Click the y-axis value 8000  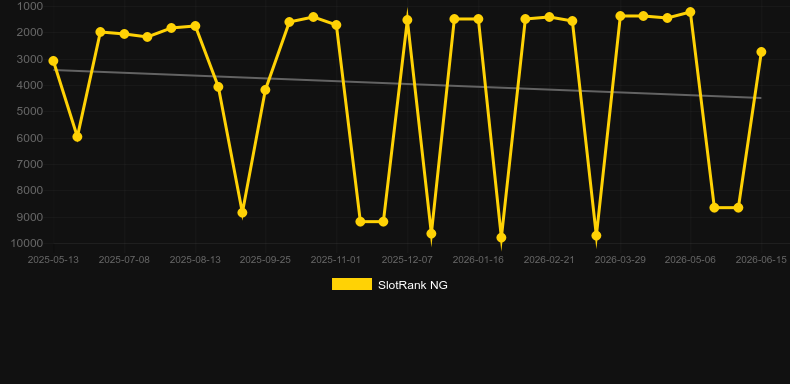[30, 190]
